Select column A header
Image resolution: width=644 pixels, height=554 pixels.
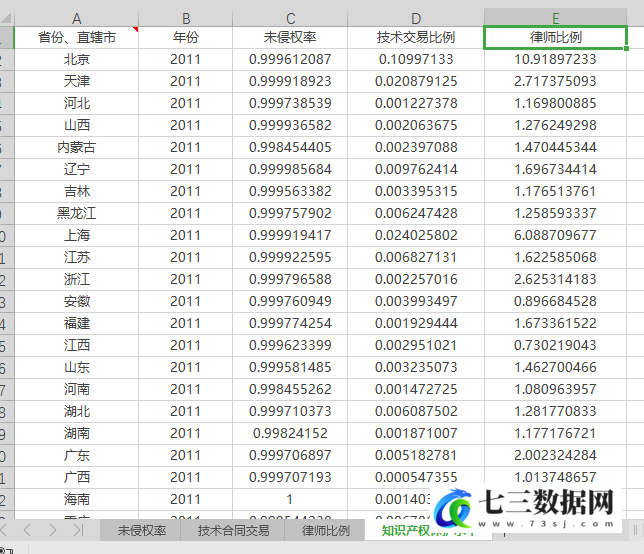coord(76,18)
